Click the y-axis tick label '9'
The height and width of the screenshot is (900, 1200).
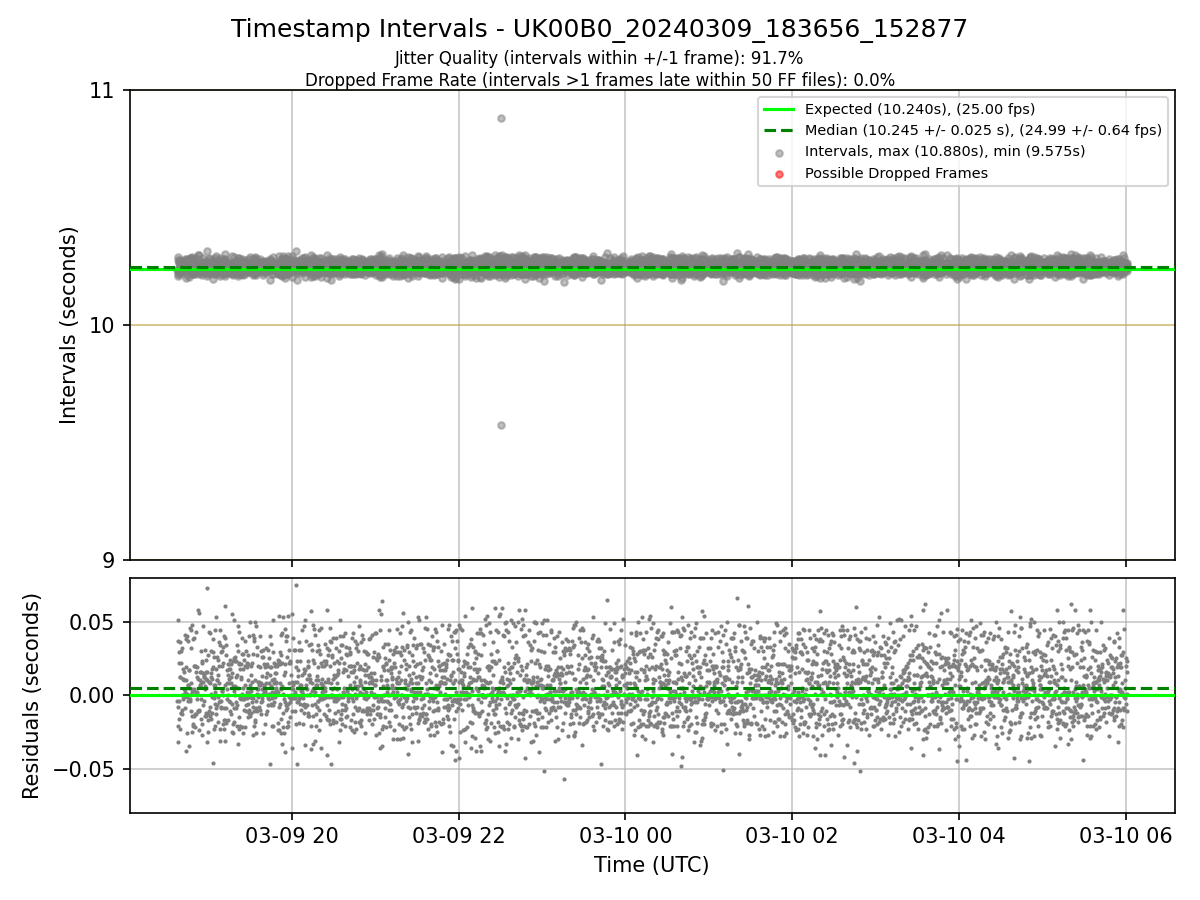tap(110, 560)
